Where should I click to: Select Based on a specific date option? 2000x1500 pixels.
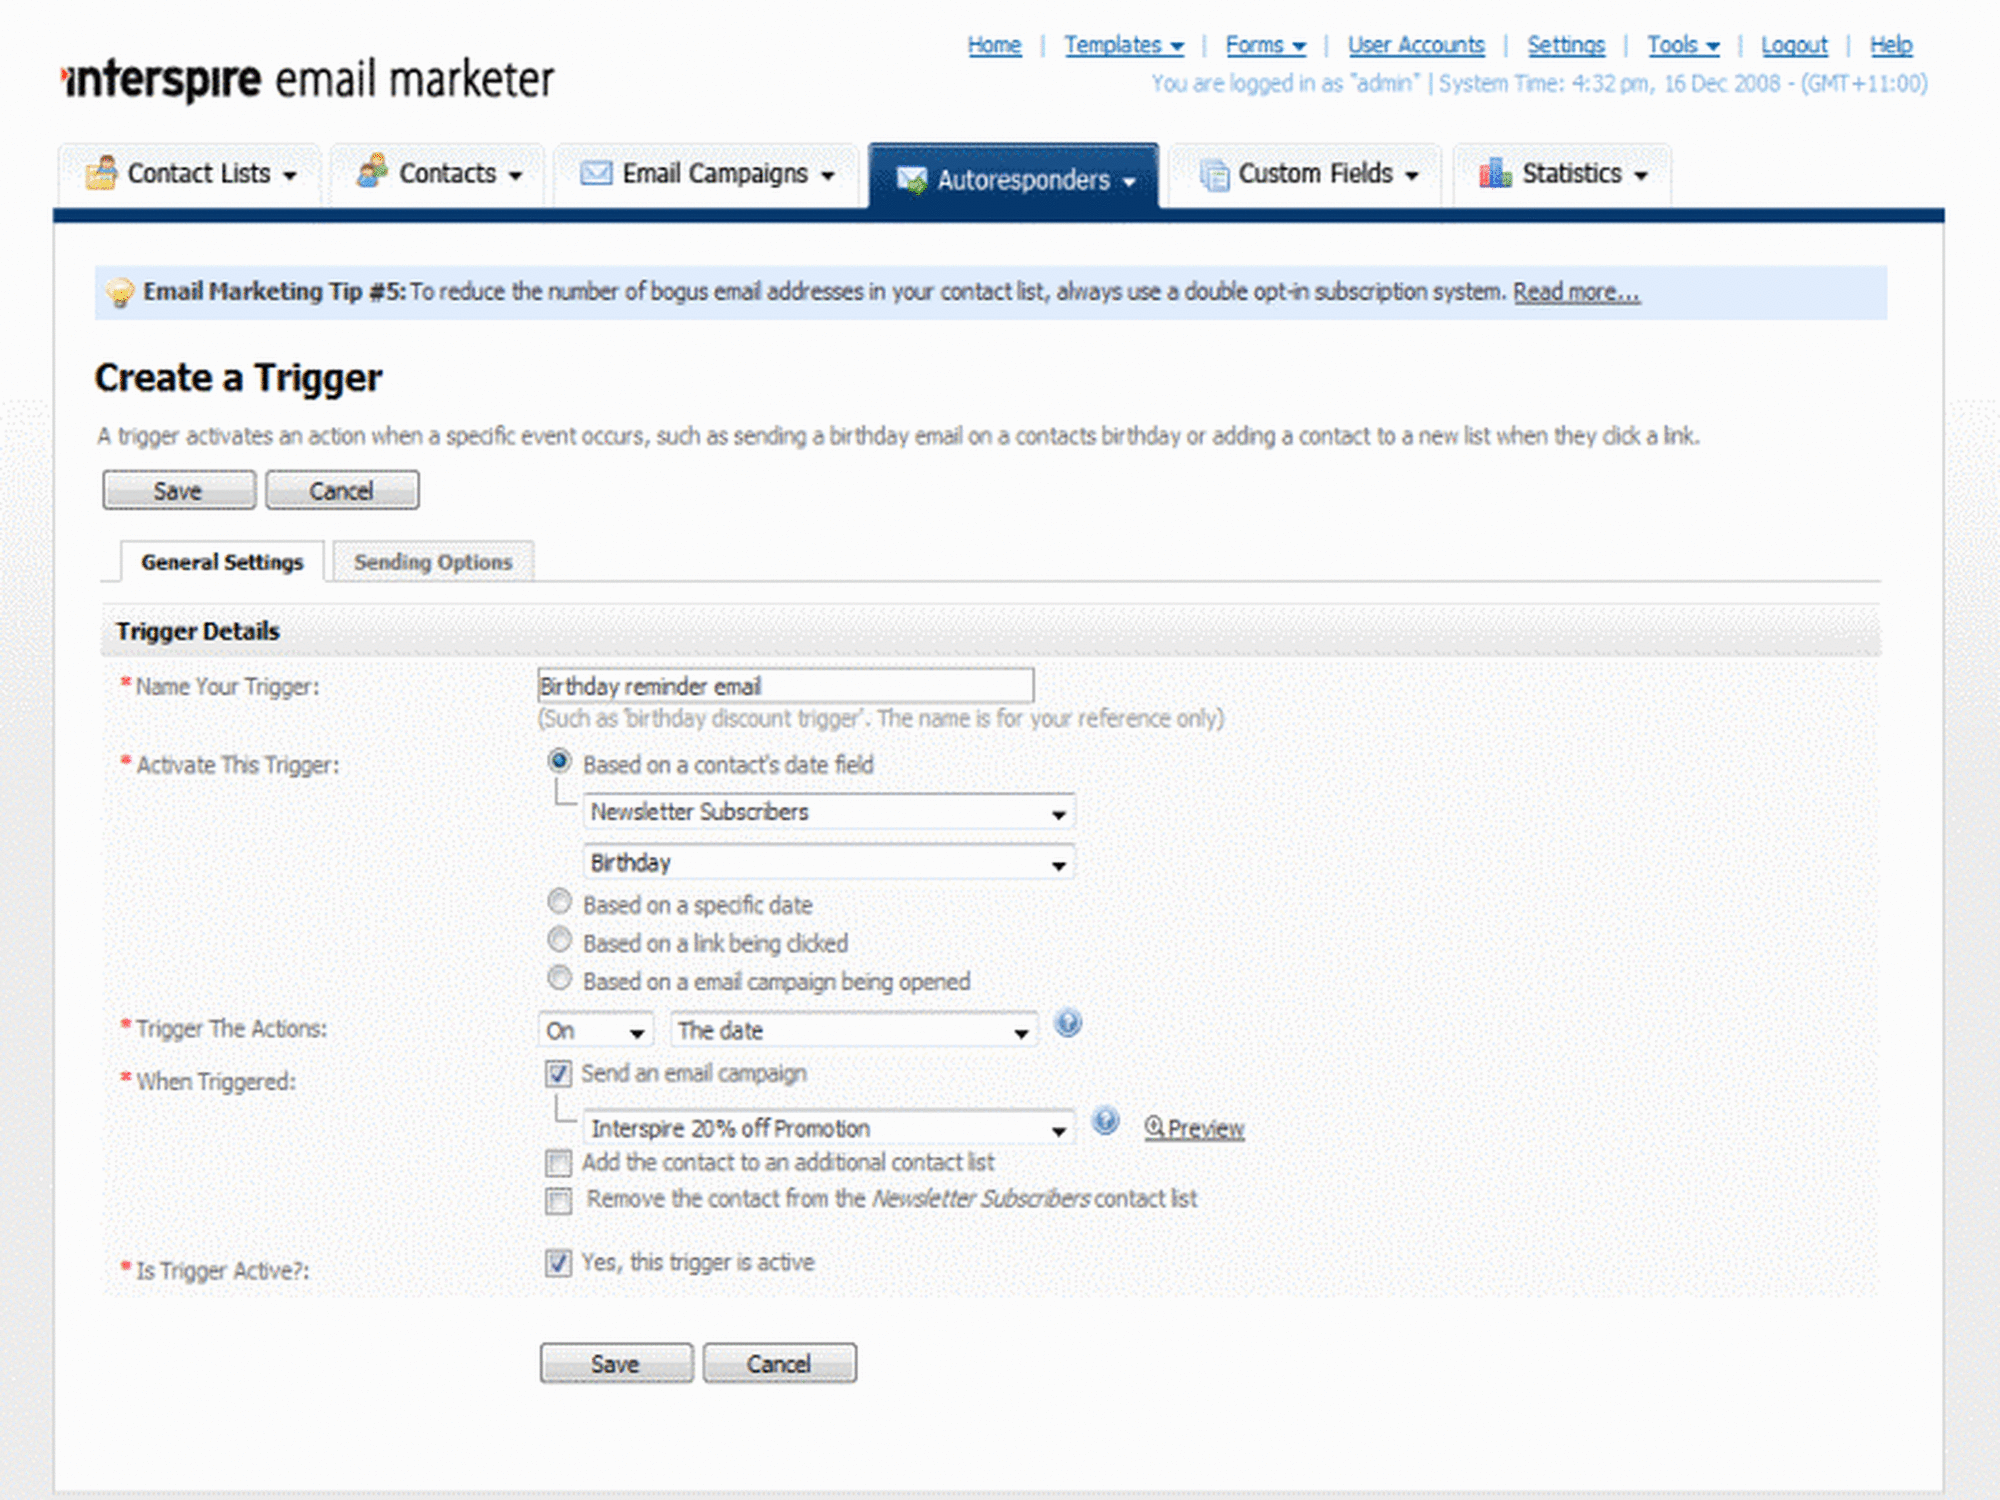[559, 902]
